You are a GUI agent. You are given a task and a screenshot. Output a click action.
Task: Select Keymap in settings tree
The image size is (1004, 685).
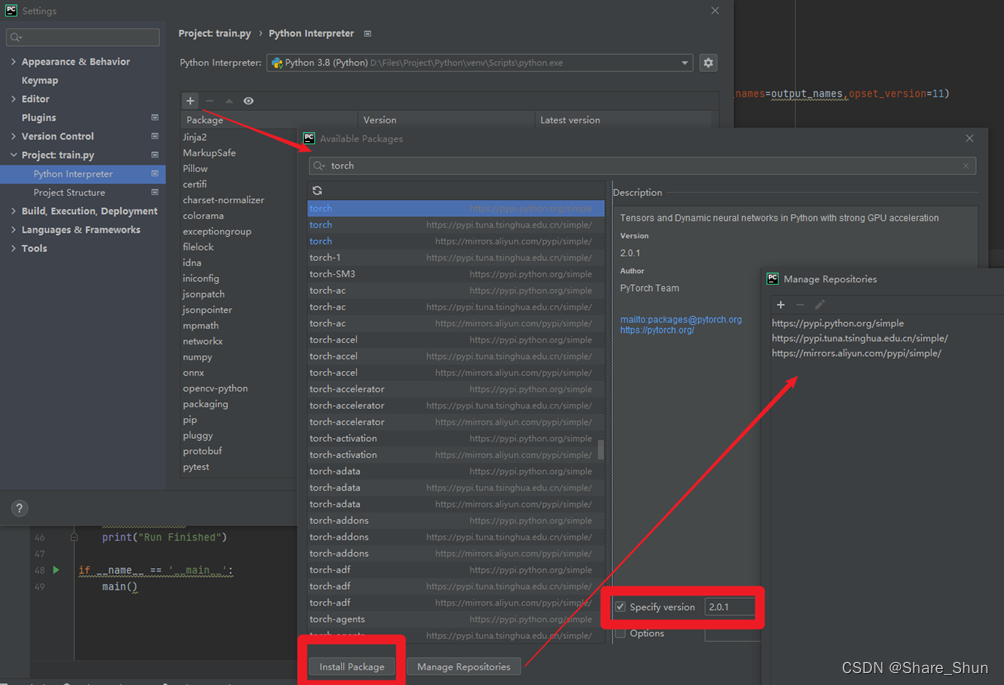[40, 80]
